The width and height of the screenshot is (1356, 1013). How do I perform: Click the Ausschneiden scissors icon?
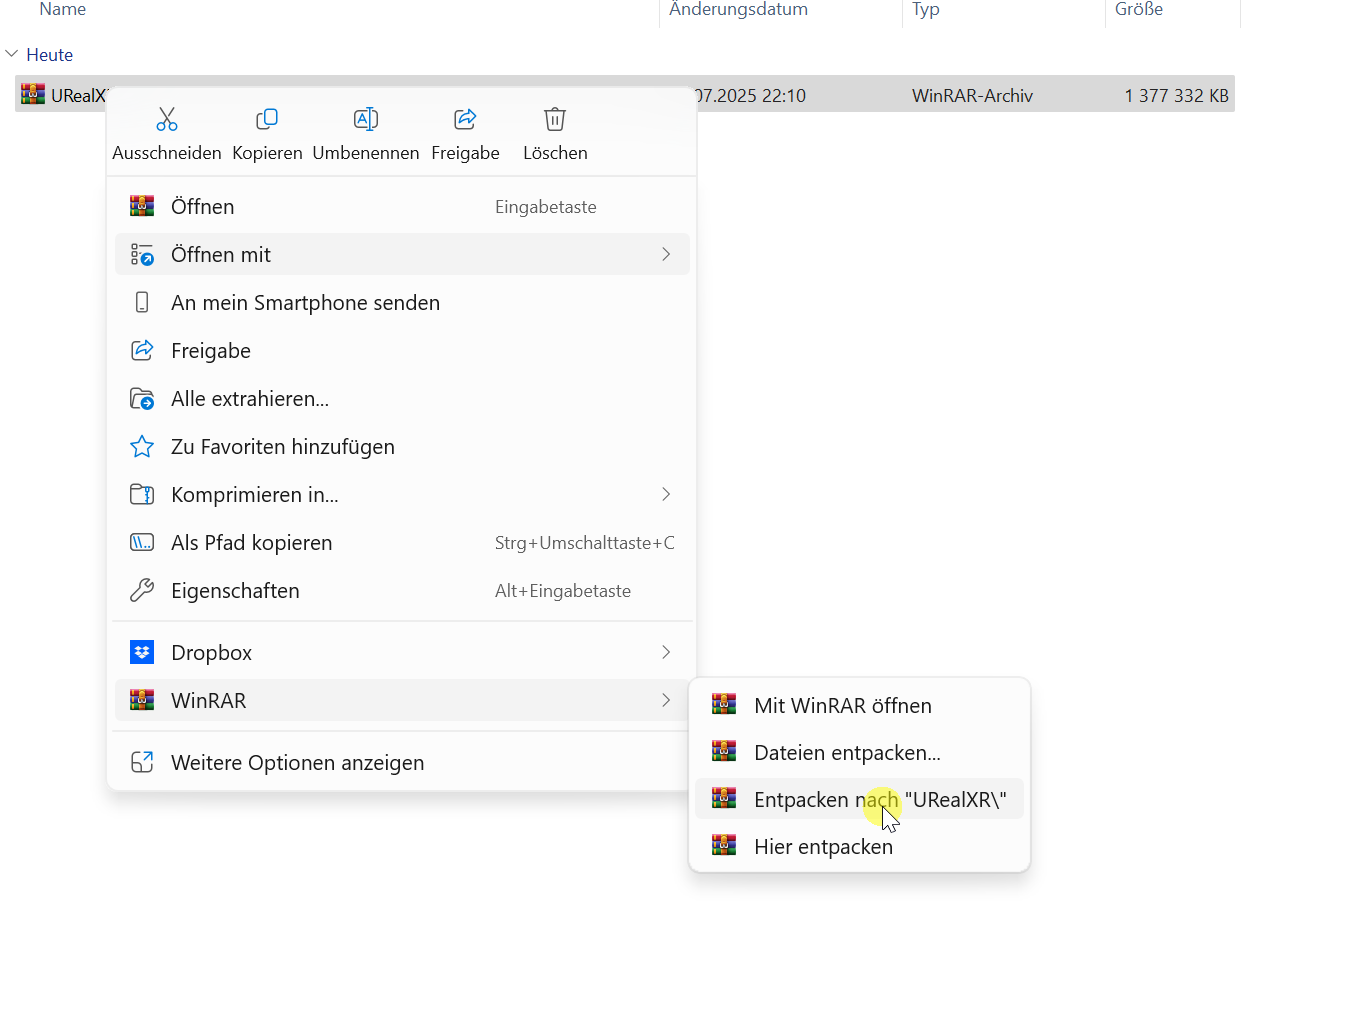(166, 120)
